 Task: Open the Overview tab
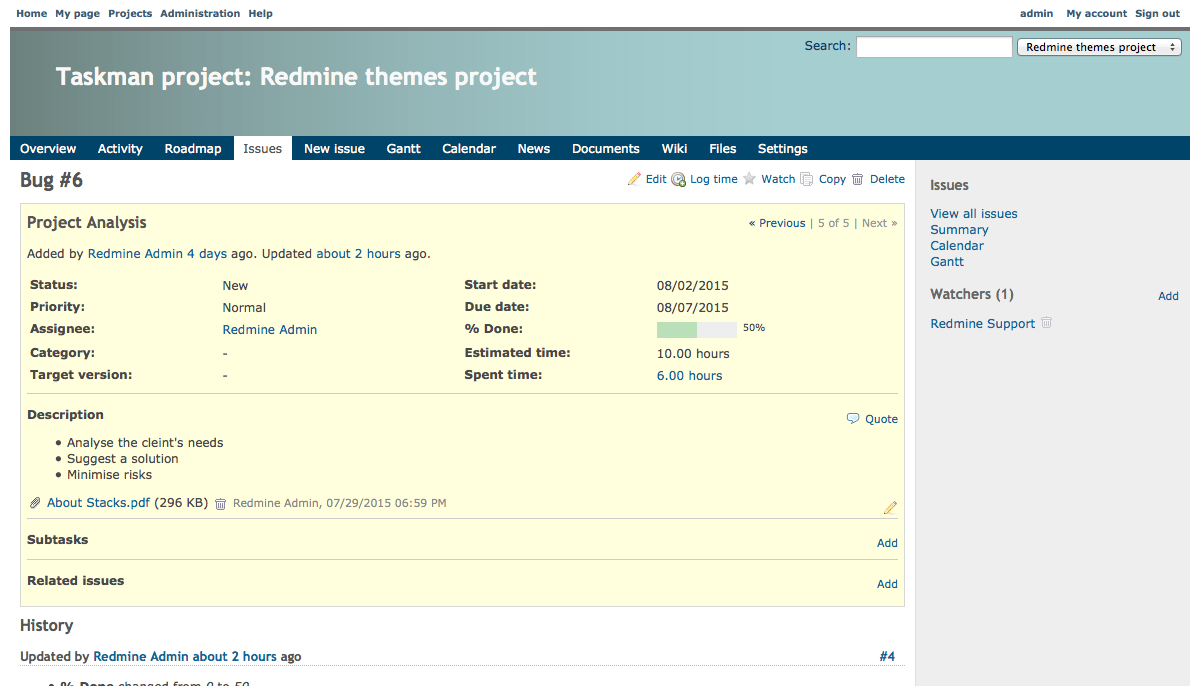[x=48, y=148]
